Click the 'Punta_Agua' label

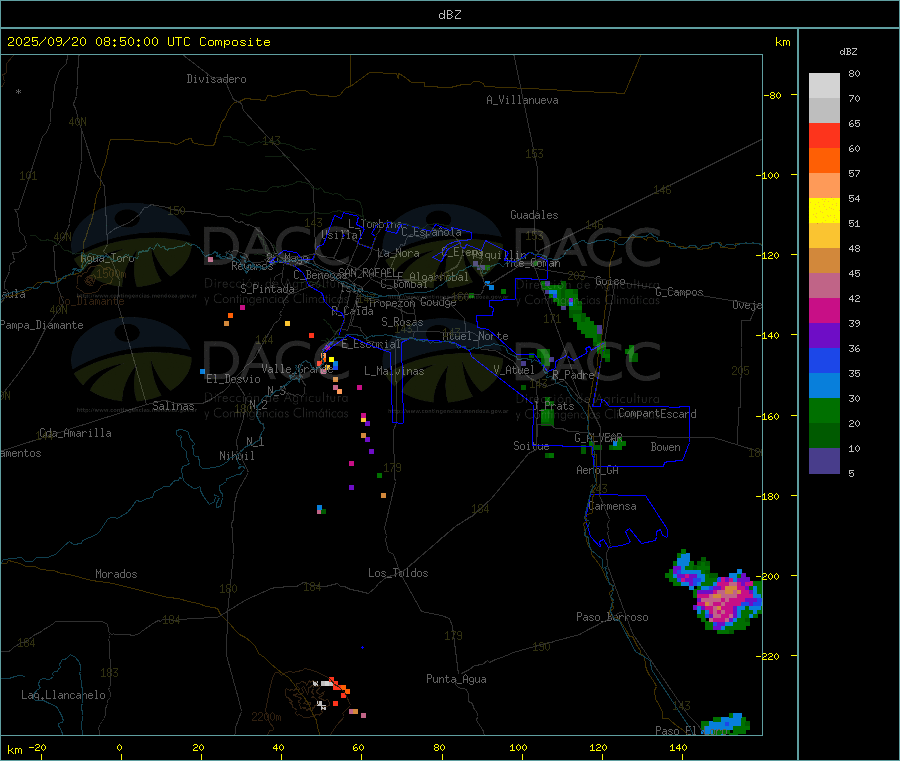(x=456, y=679)
